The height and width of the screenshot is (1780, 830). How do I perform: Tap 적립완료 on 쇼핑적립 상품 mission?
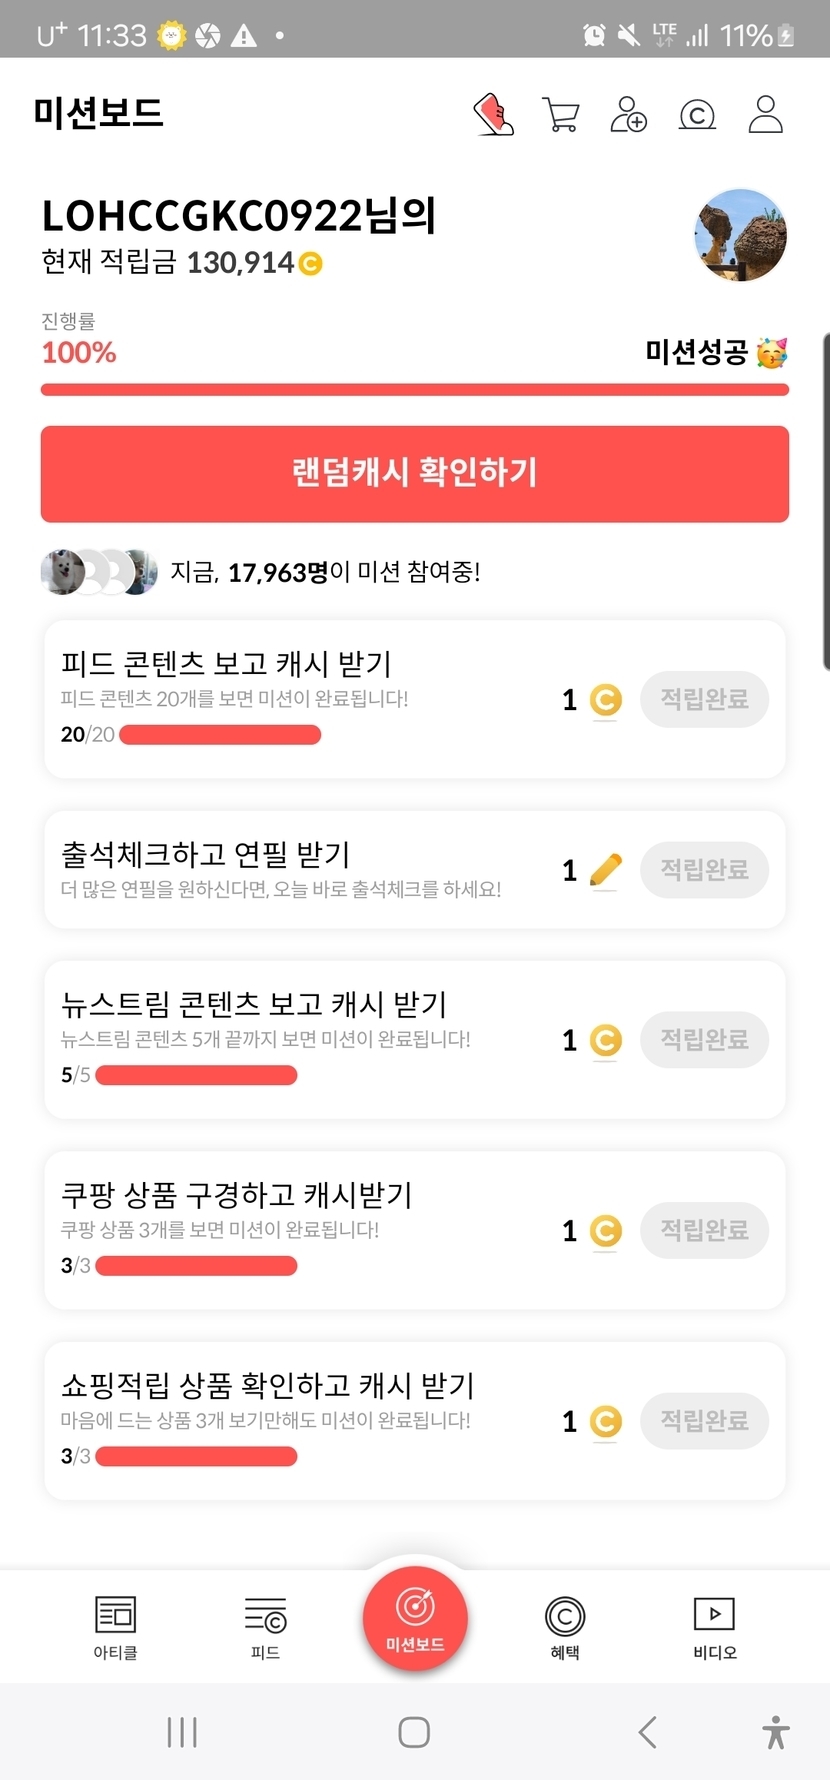coord(704,1421)
